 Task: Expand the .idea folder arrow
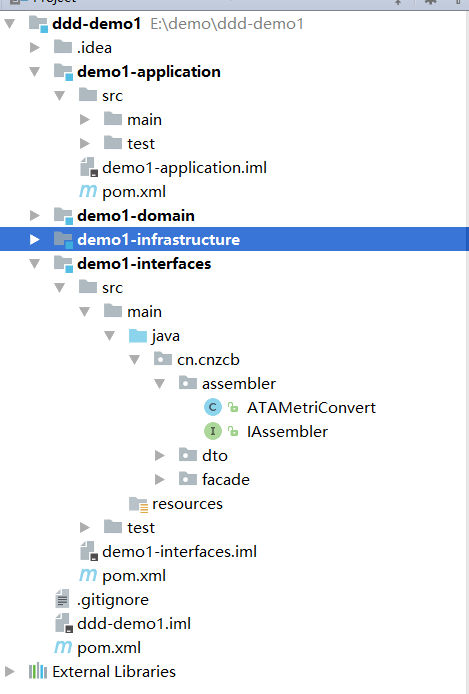point(35,47)
